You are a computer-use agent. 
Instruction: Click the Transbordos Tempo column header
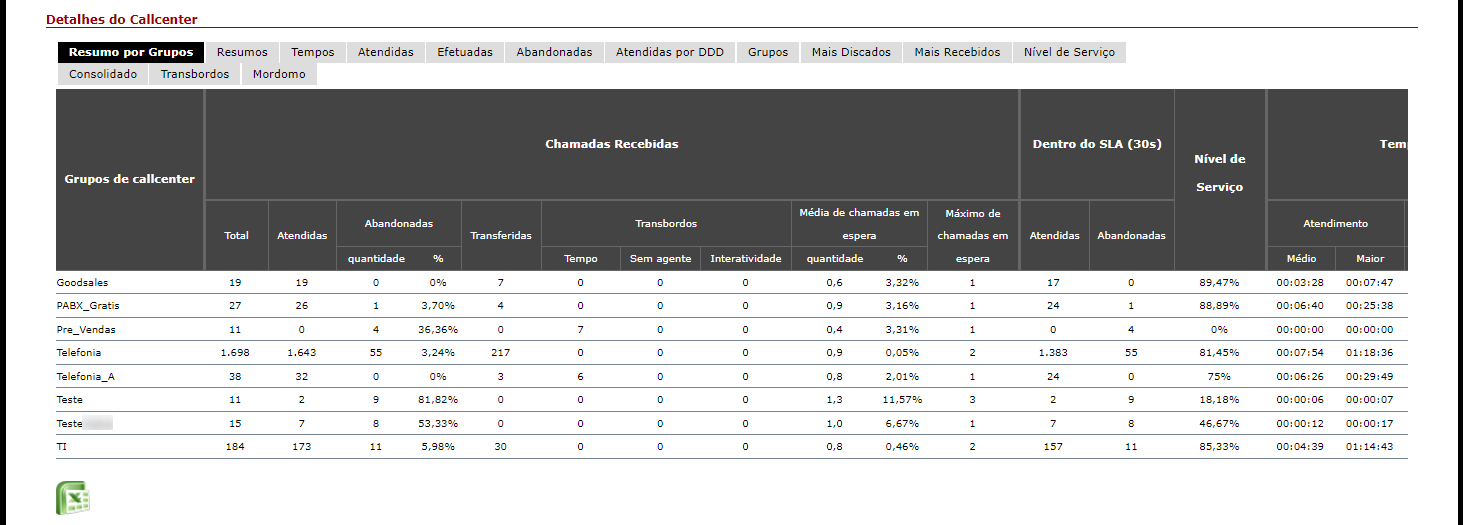(581, 259)
